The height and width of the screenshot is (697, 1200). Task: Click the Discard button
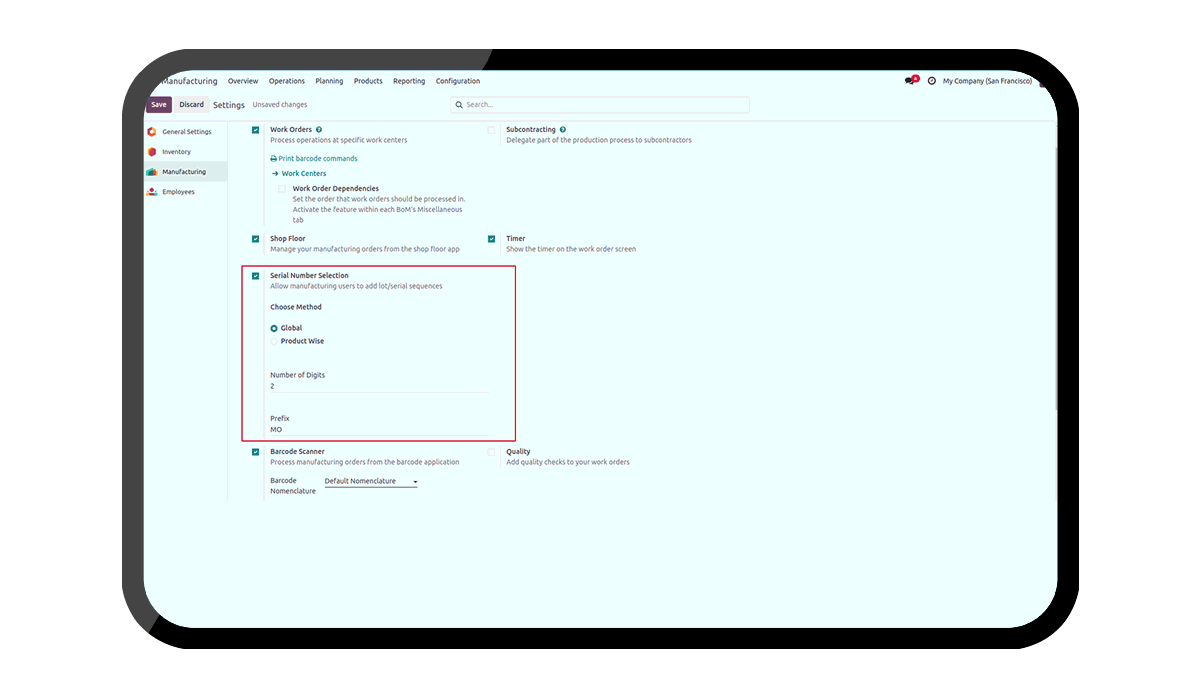(x=191, y=104)
